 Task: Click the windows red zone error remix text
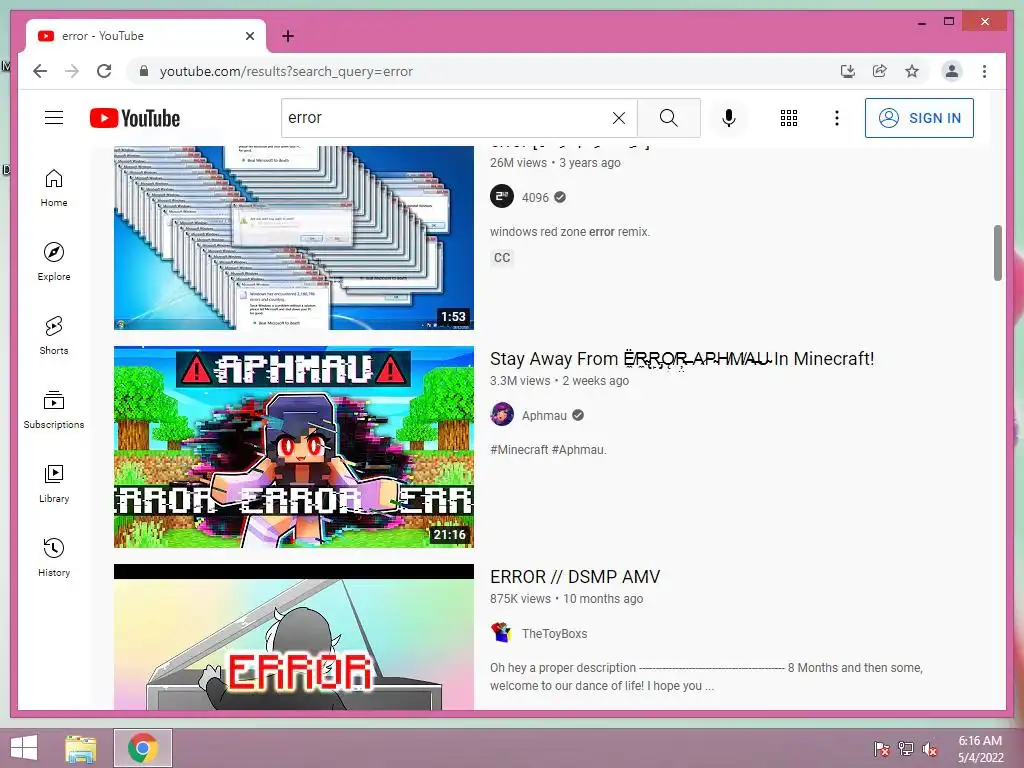tap(570, 232)
